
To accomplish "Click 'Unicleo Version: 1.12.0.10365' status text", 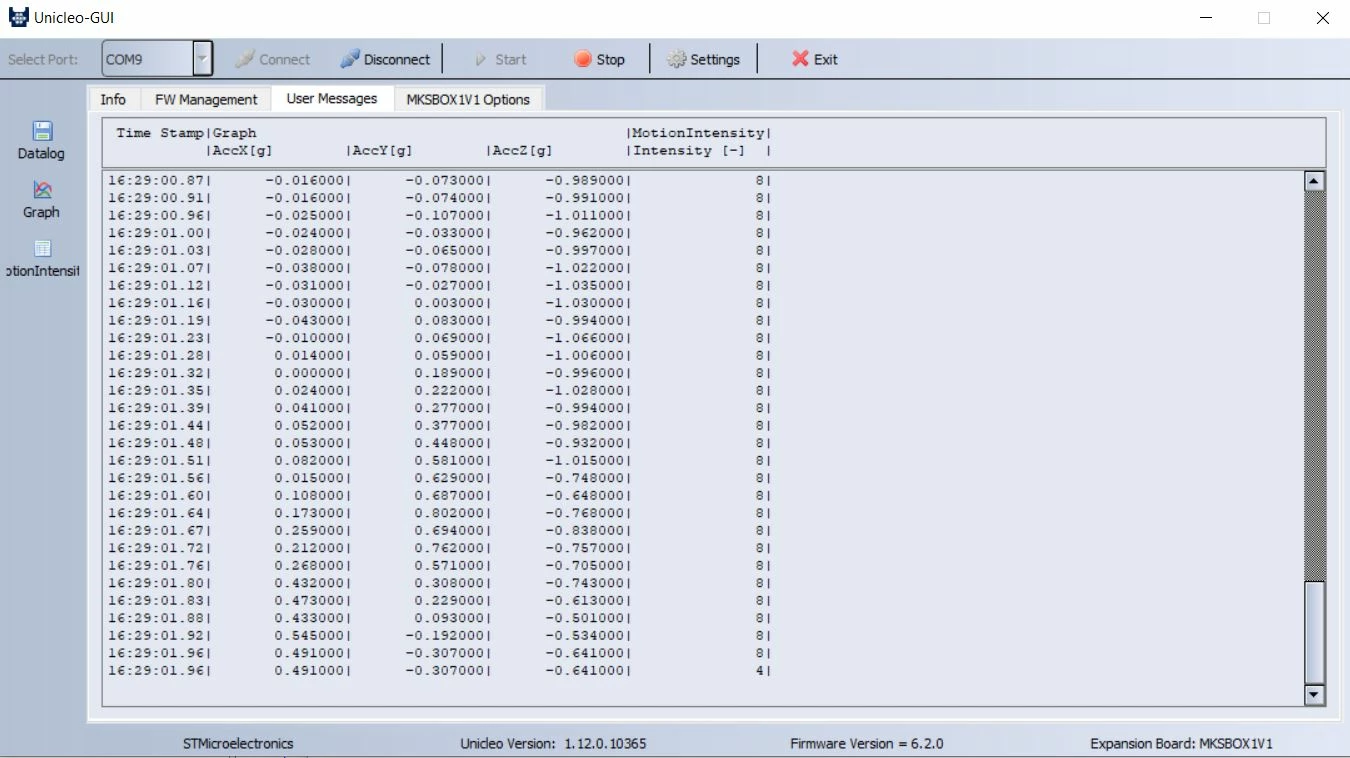I will coord(553,744).
